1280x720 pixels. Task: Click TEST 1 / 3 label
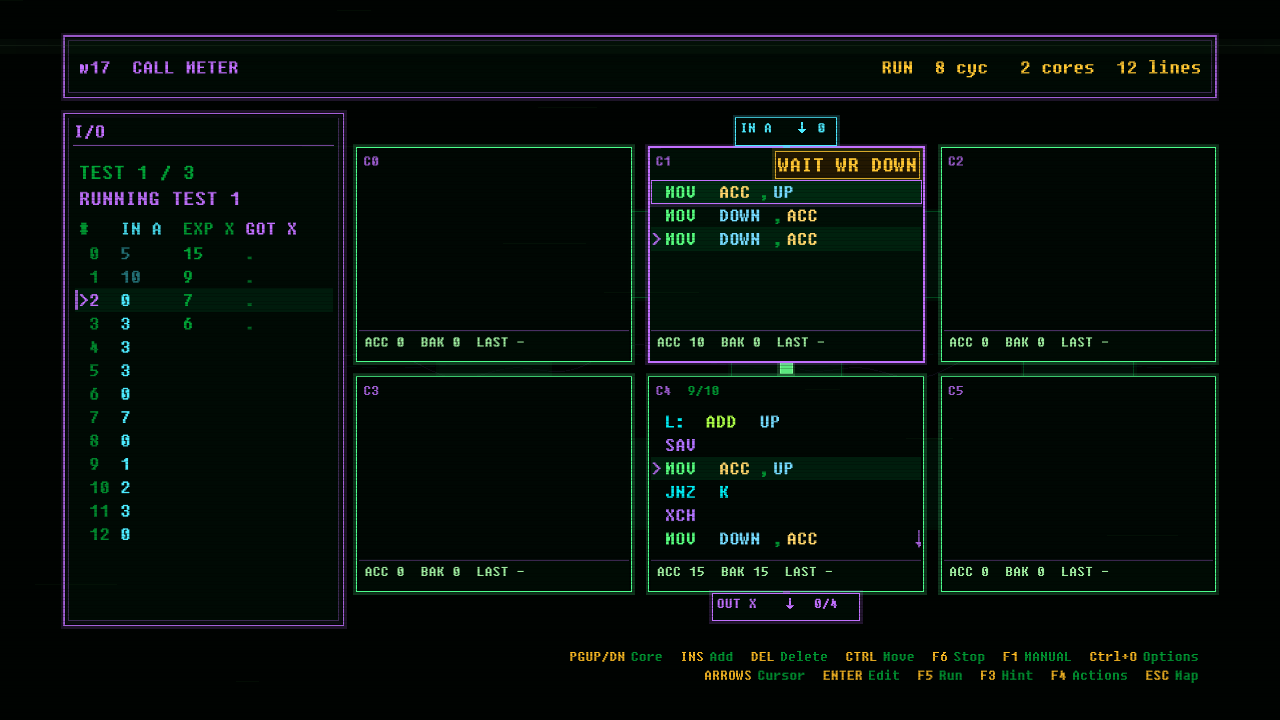click(x=137, y=173)
